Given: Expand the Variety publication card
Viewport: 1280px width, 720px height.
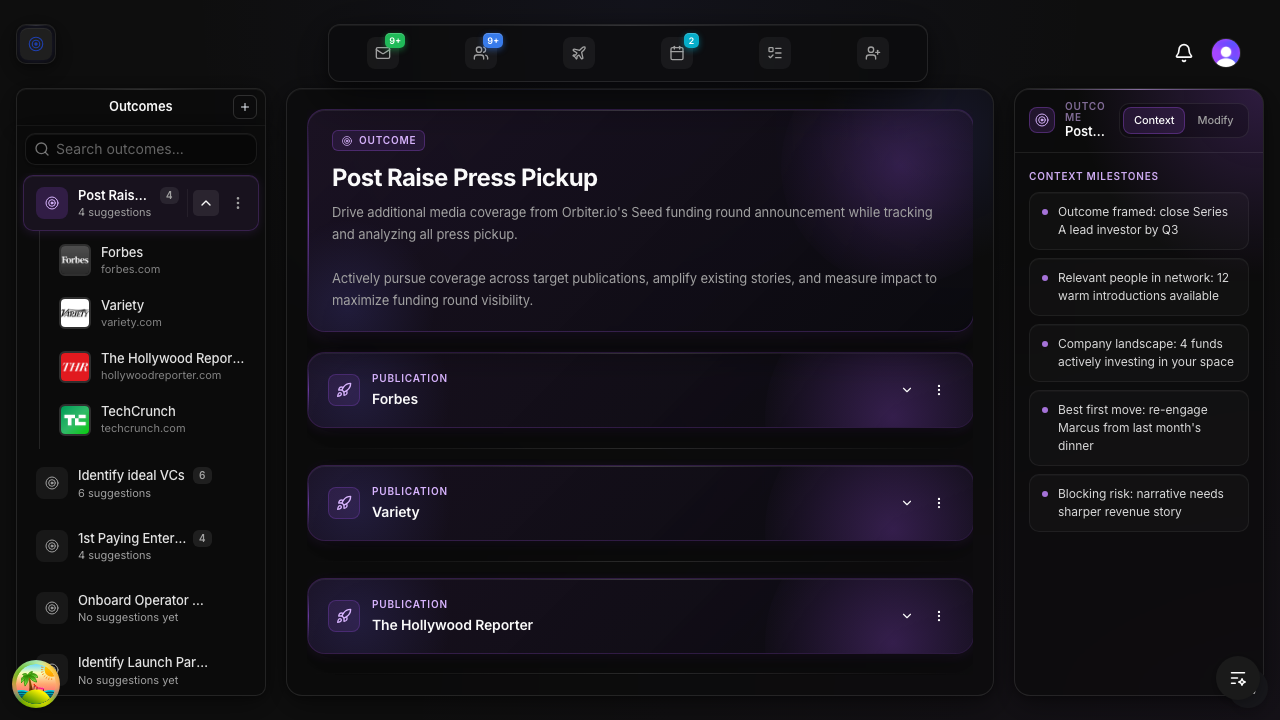Looking at the screenshot, I should [x=906, y=503].
